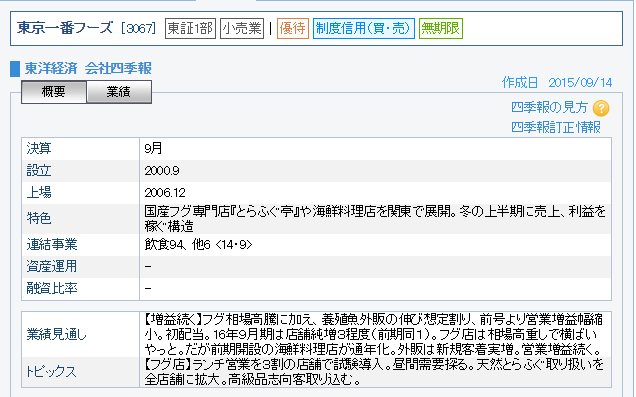Click the 上場 row label
Screen dimensions: 636x397
click(39, 192)
